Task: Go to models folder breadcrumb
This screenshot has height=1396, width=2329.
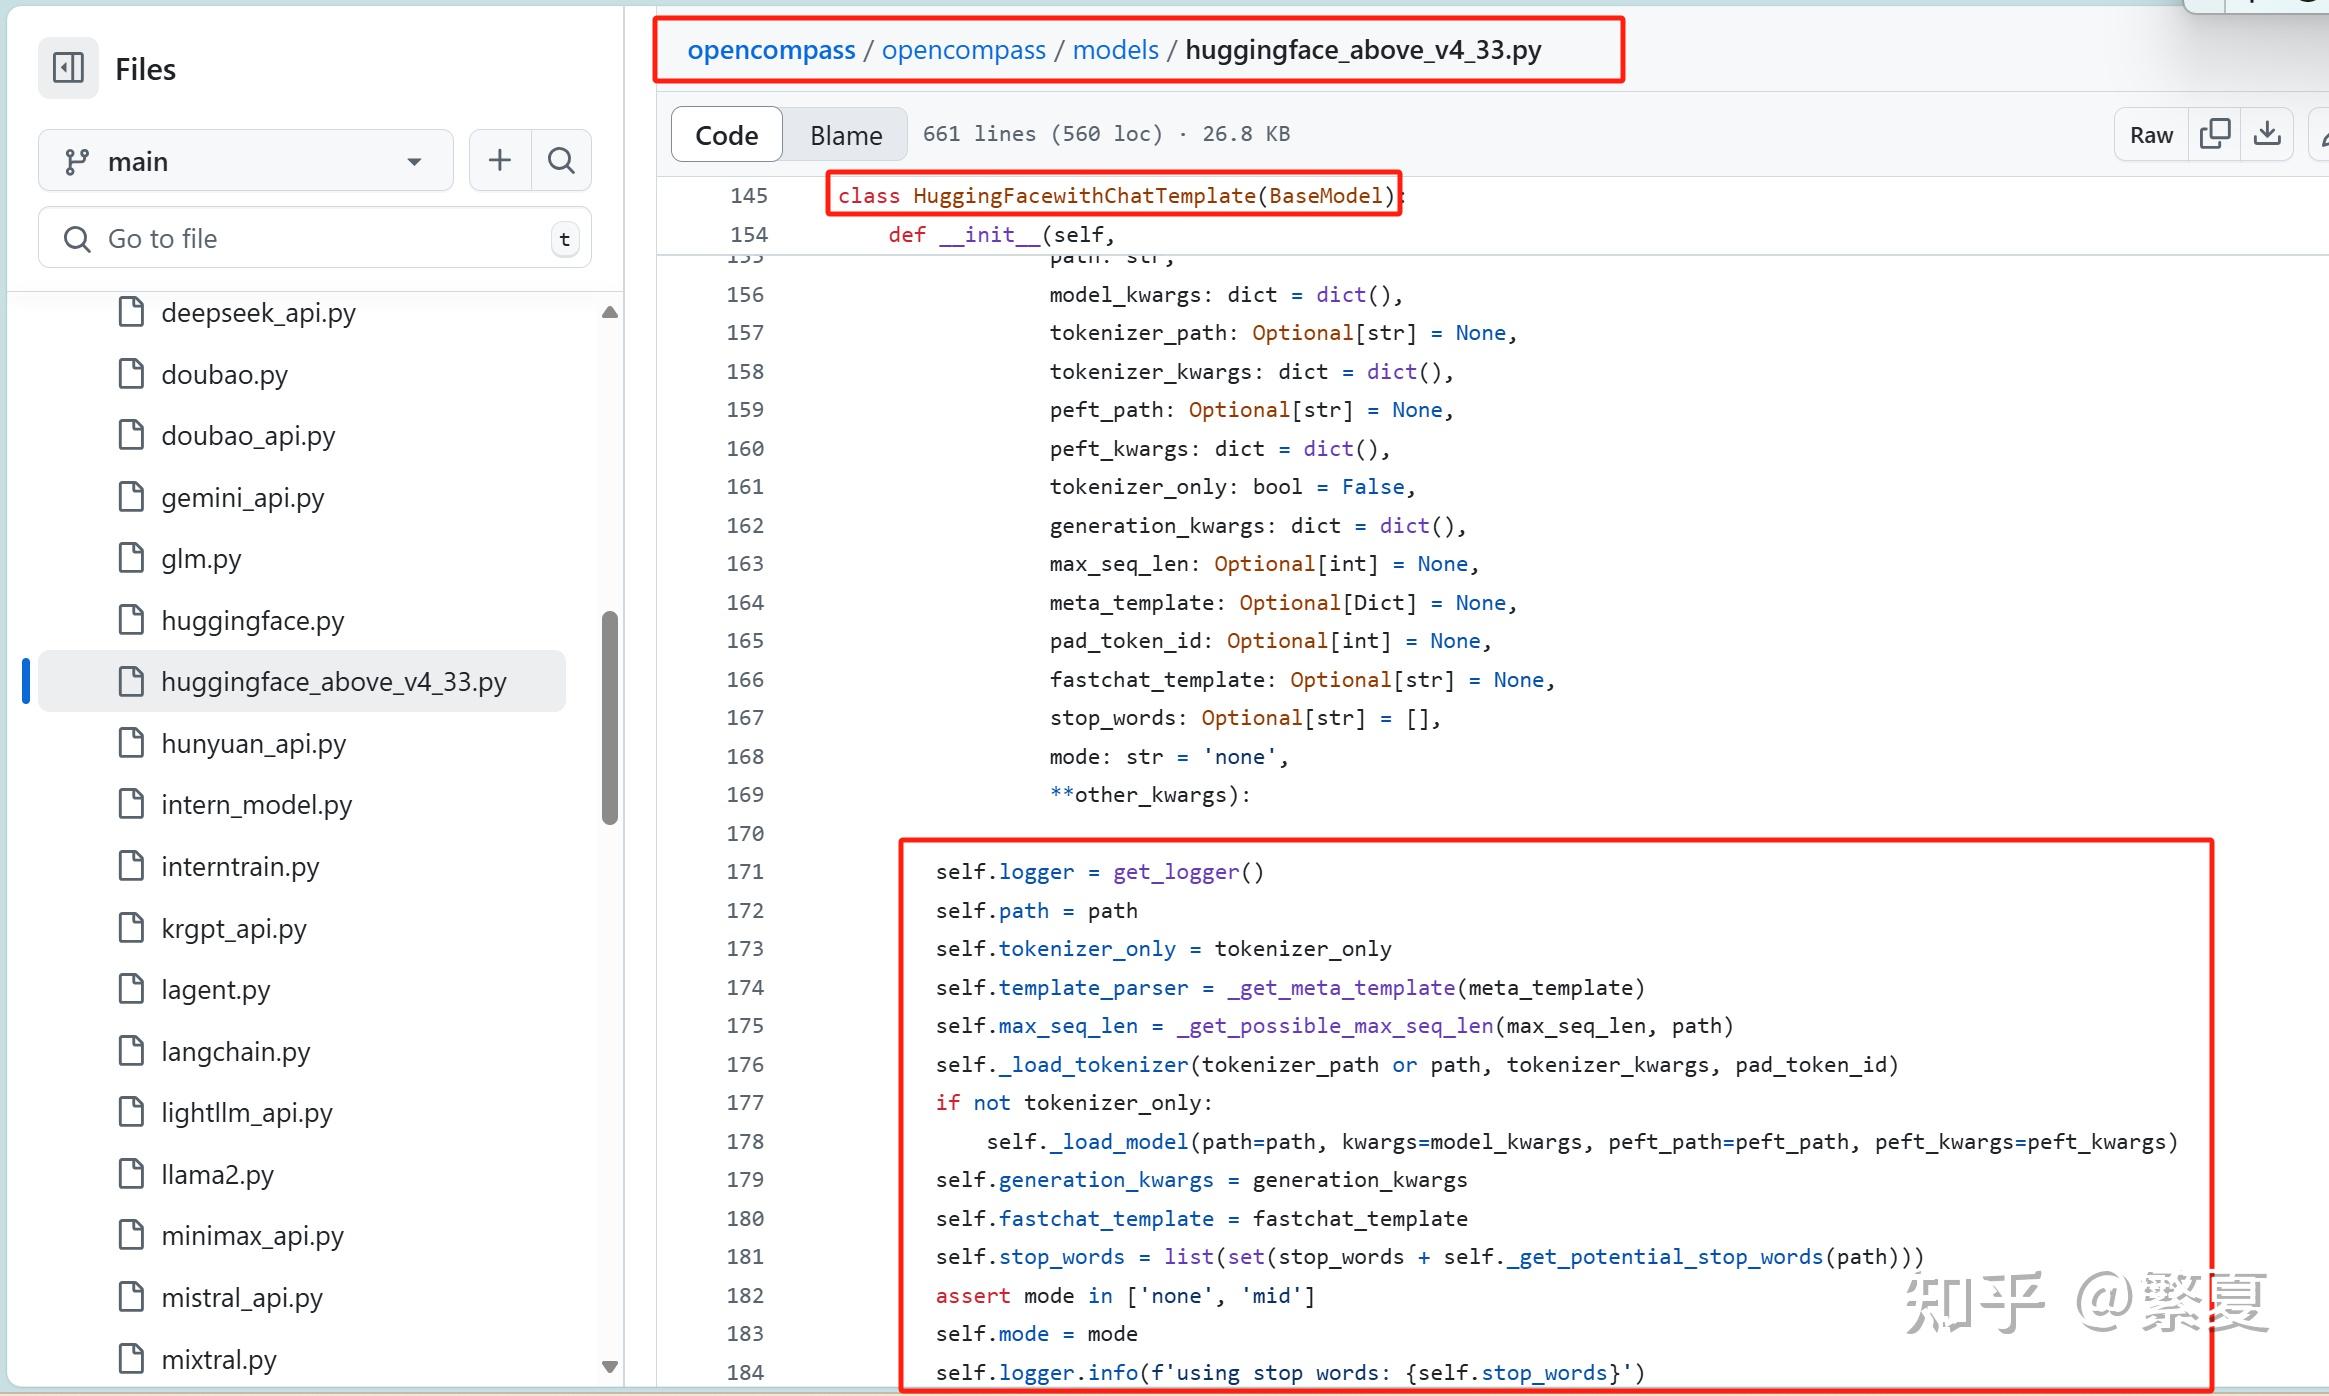Action: pyautogui.click(x=1115, y=50)
